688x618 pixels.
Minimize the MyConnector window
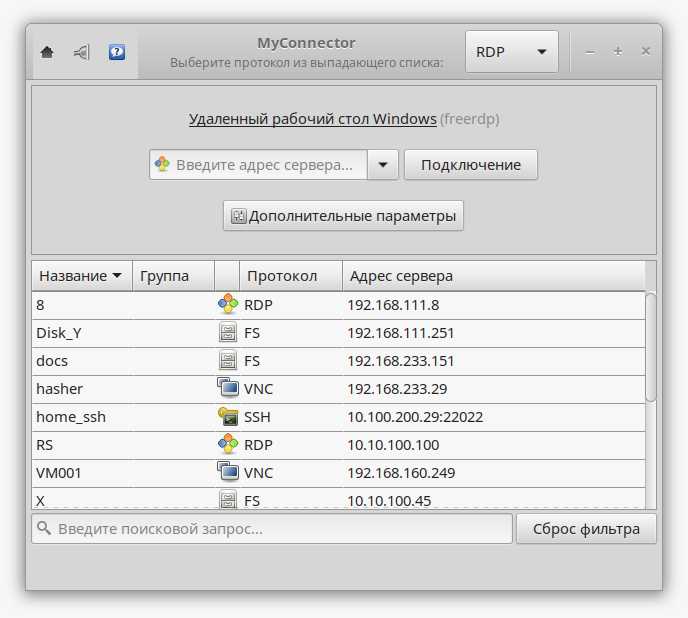tap(590, 52)
